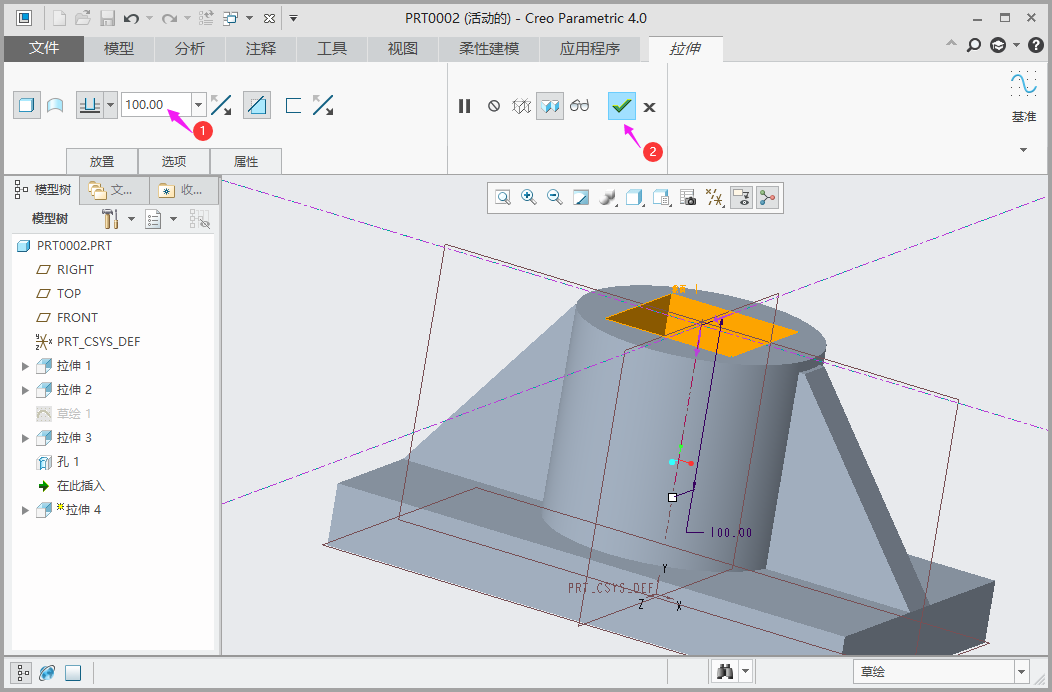The image size is (1052, 692).
Task: Open the 选项 panel button
Action: 174,161
